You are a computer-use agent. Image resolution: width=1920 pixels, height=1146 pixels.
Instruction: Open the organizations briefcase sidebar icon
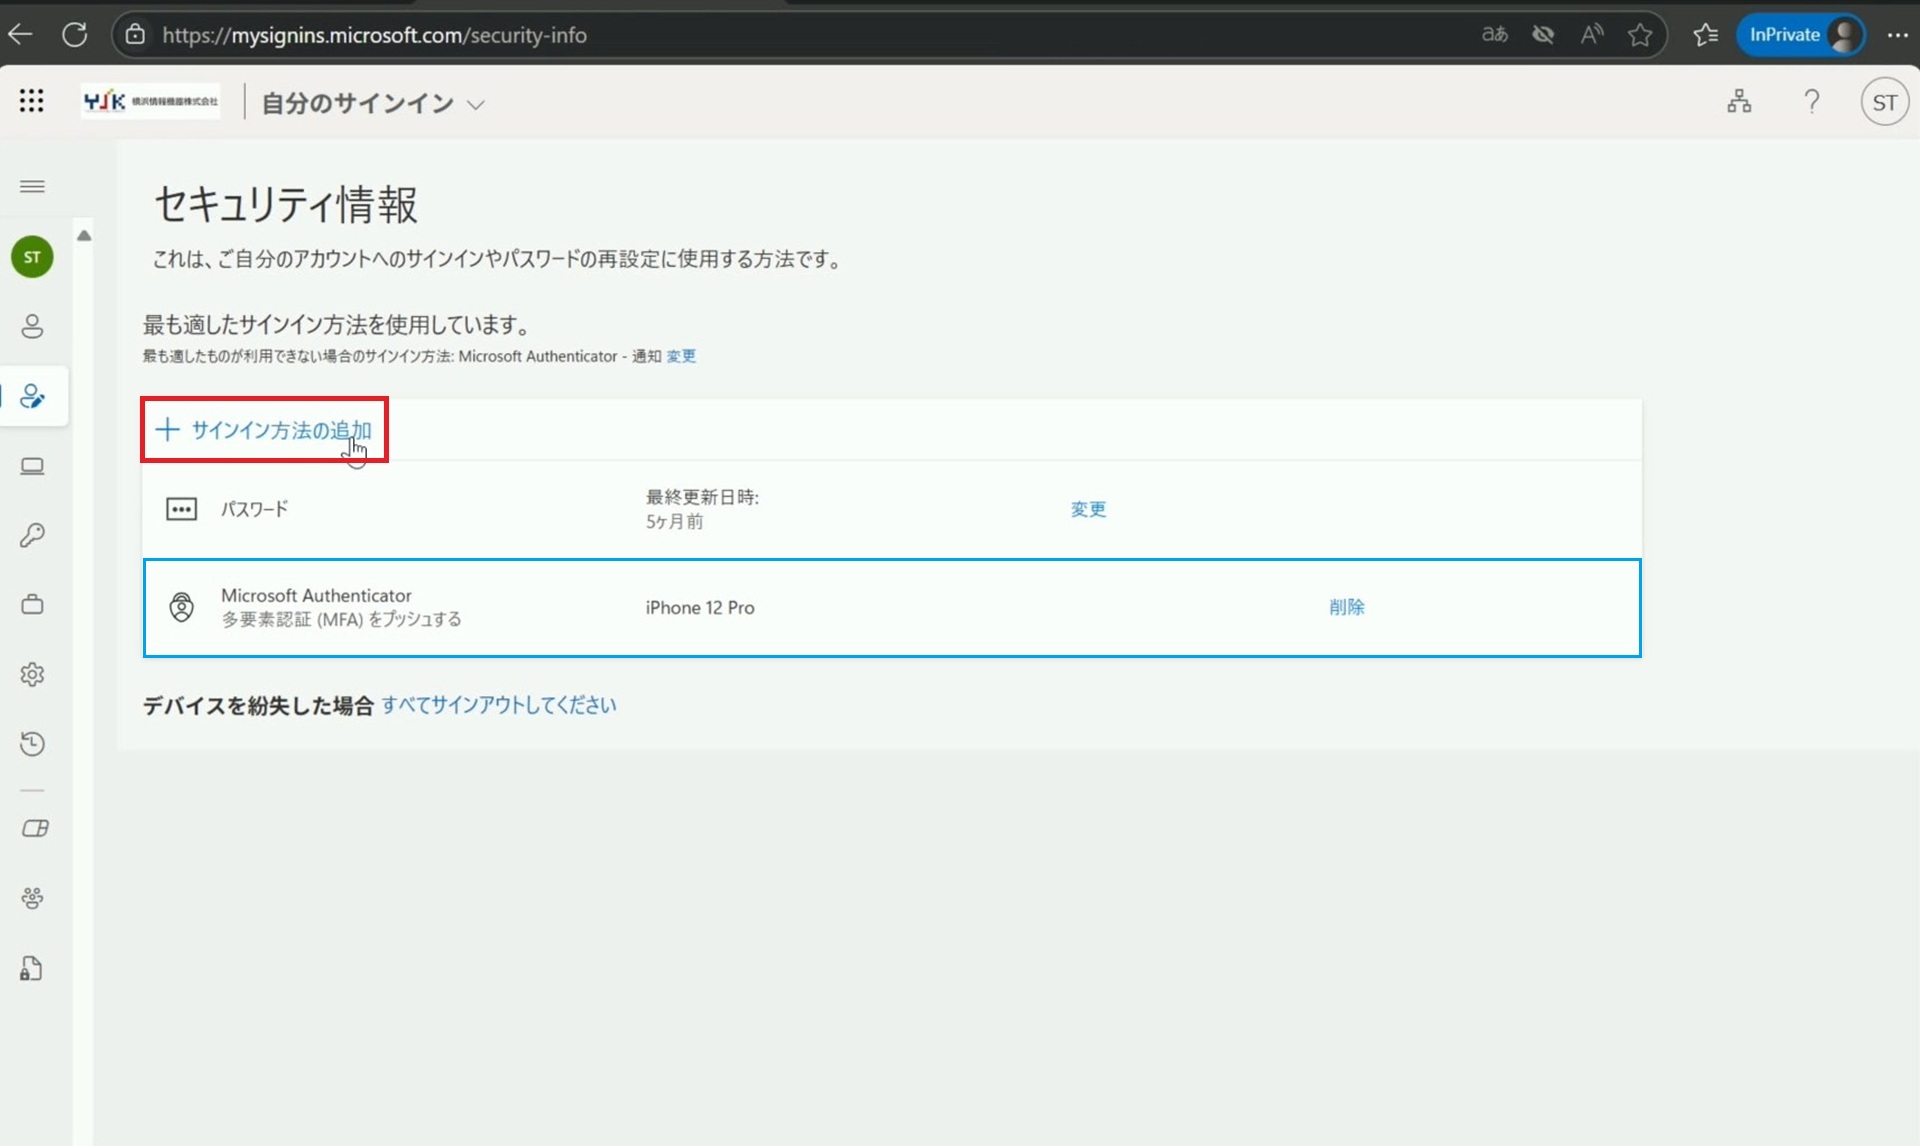(32, 604)
